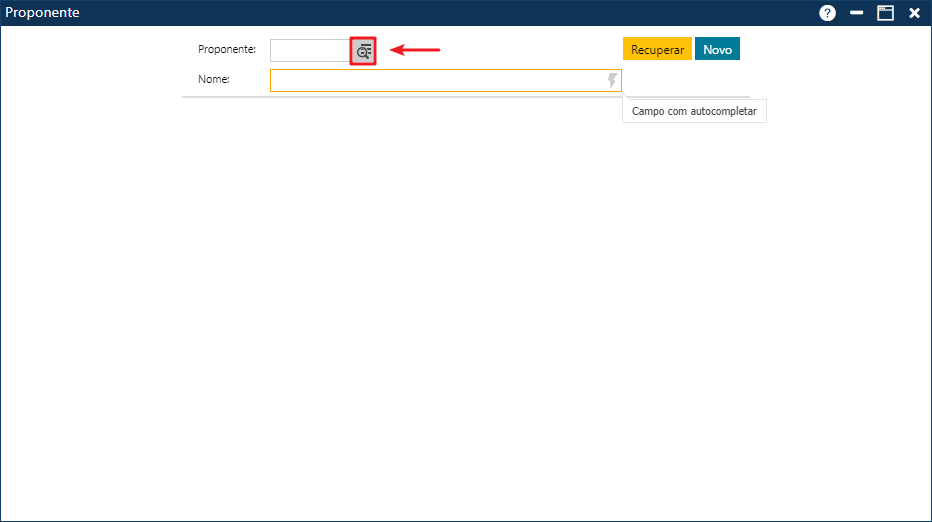This screenshot has width=932, height=522.
Task: Click the "Campo com autocompletar" tooltip
Action: coord(694,111)
